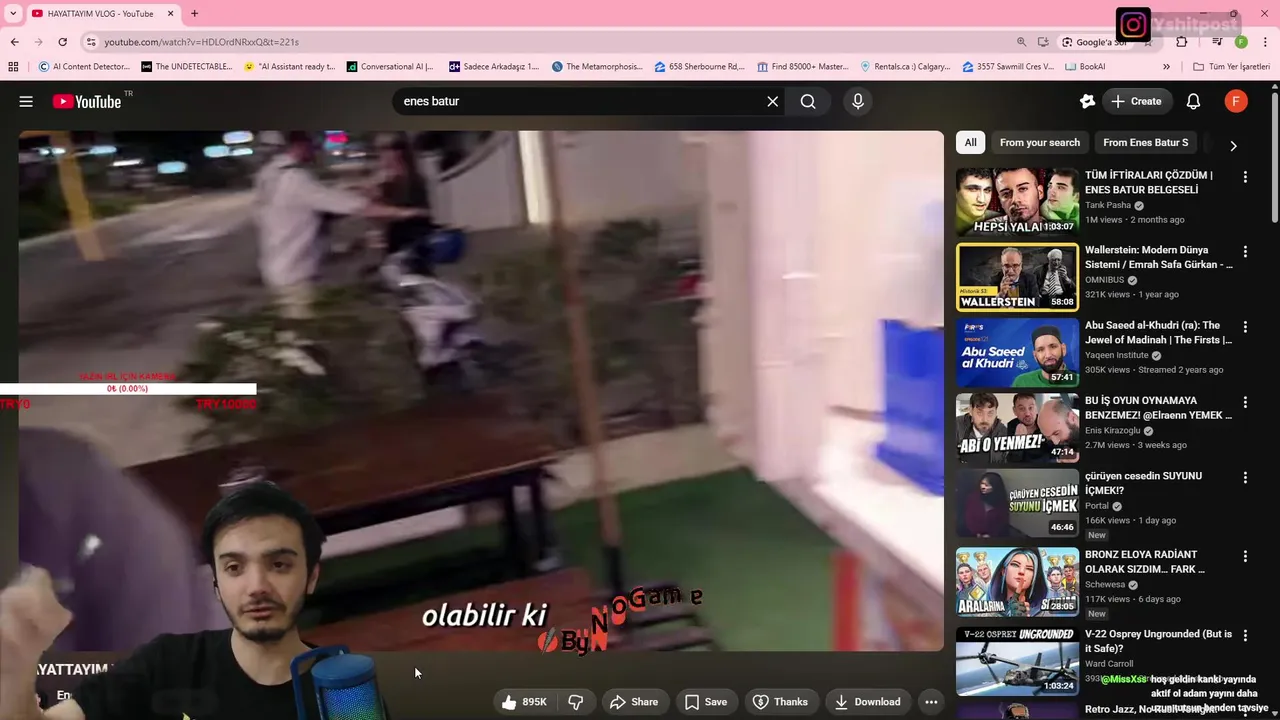Open the account avatar 'F' menu
Screen dimensions: 1280x720
pos(1236,101)
